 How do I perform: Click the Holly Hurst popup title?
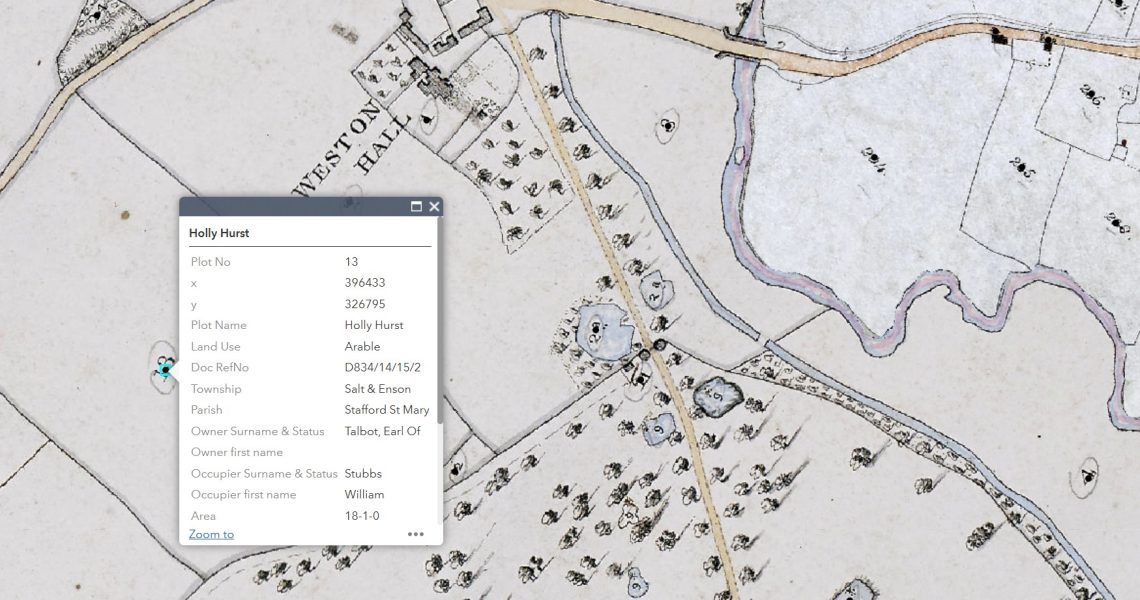coord(219,233)
